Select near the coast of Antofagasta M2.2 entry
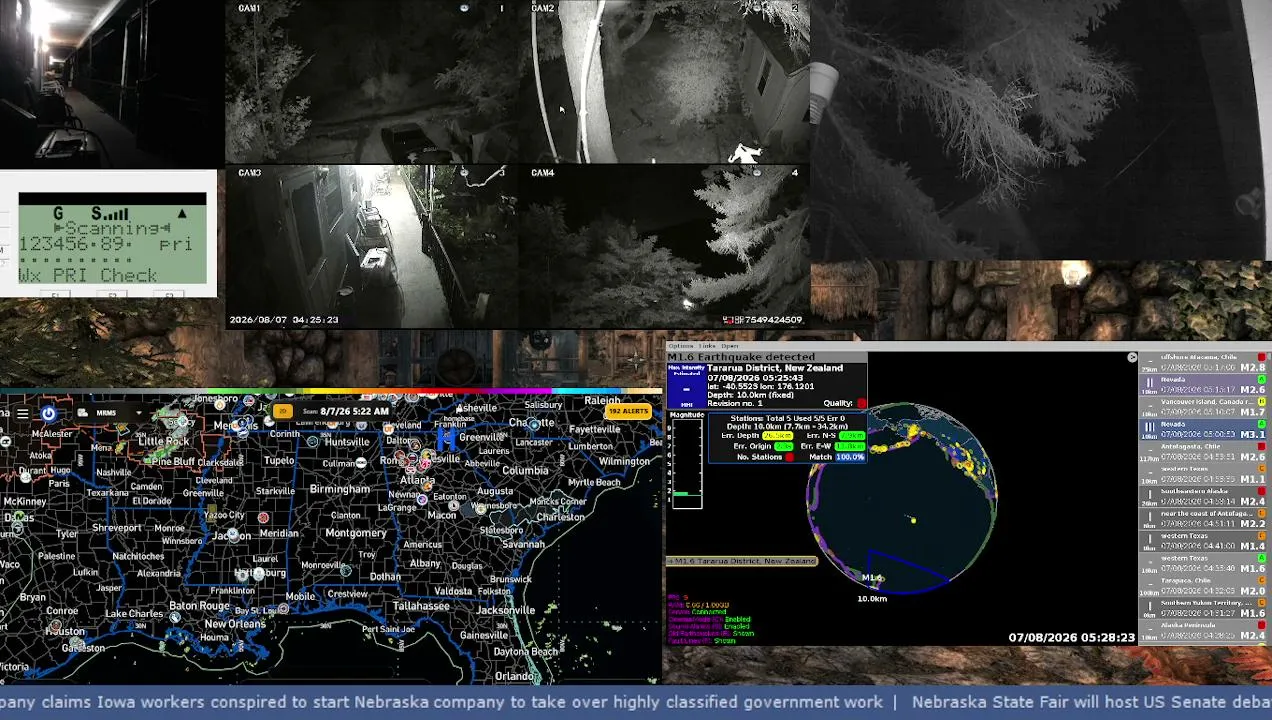The image size is (1272, 720). click(1203, 518)
